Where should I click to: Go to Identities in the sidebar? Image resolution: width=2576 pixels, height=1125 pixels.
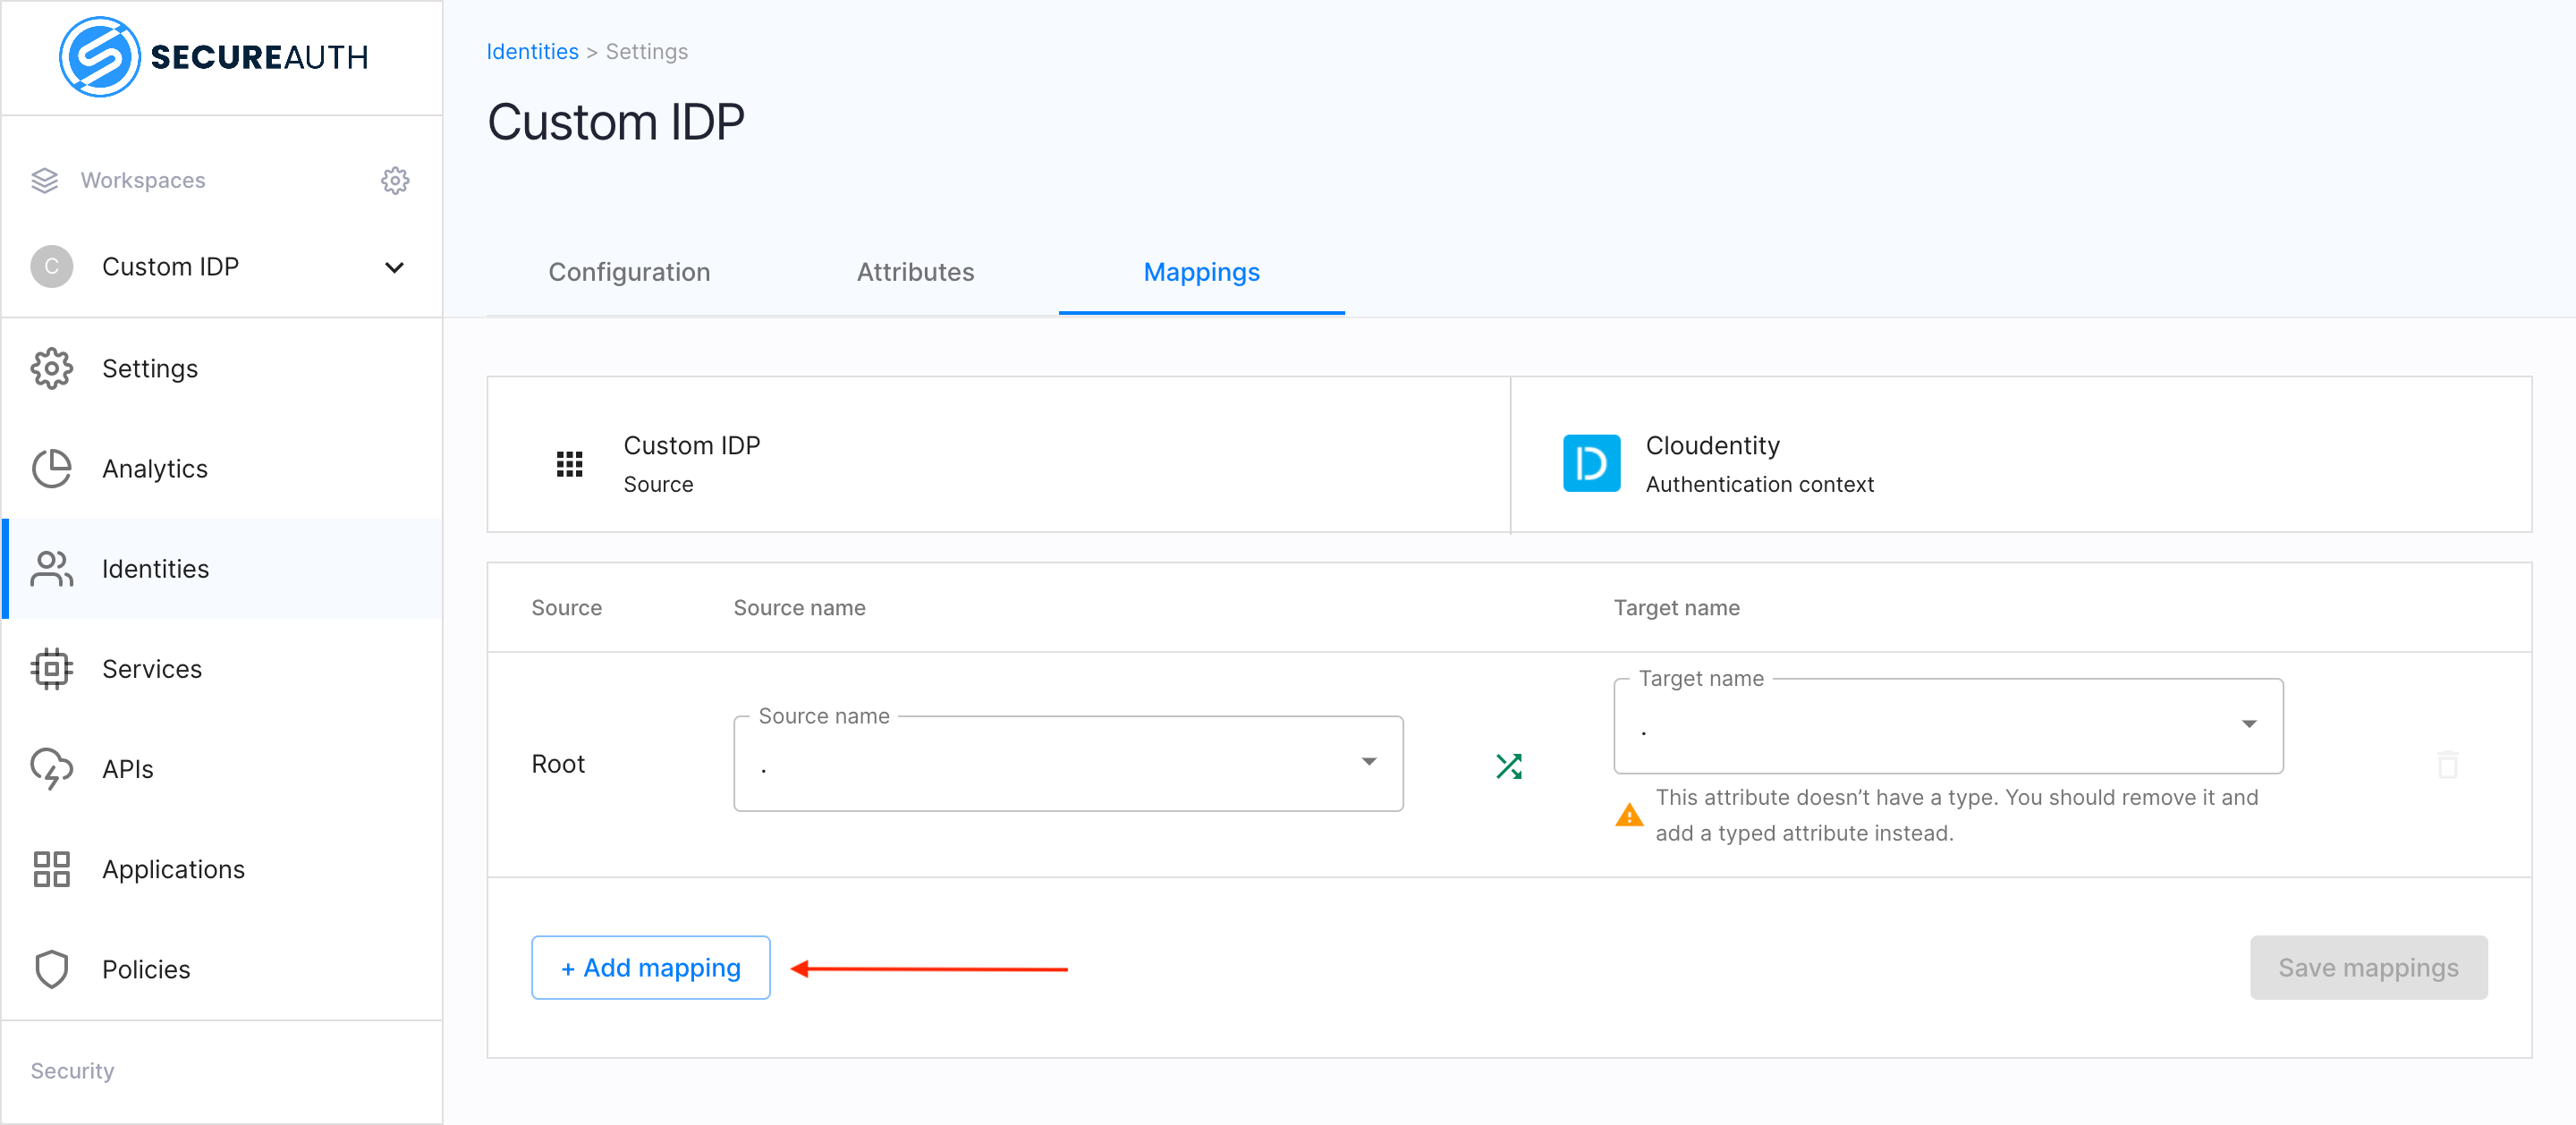222,569
